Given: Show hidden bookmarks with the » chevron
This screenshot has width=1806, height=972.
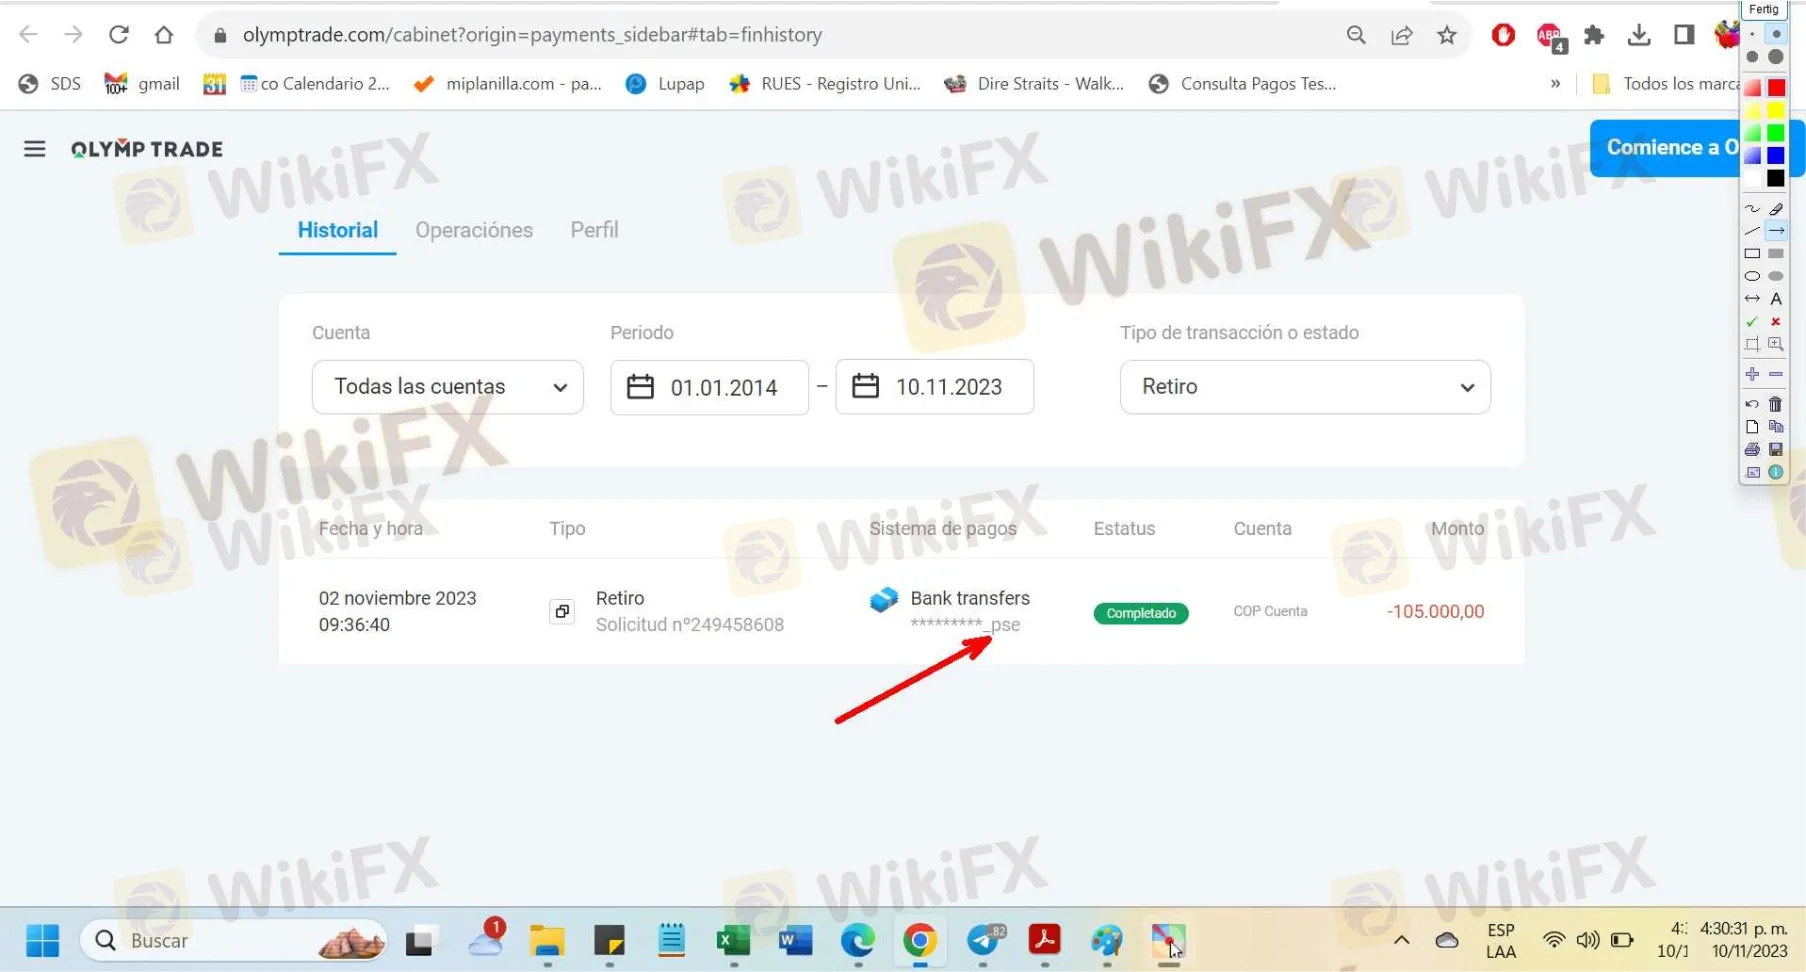Looking at the screenshot, I should pyautogui.click(x=1555, y=84).
